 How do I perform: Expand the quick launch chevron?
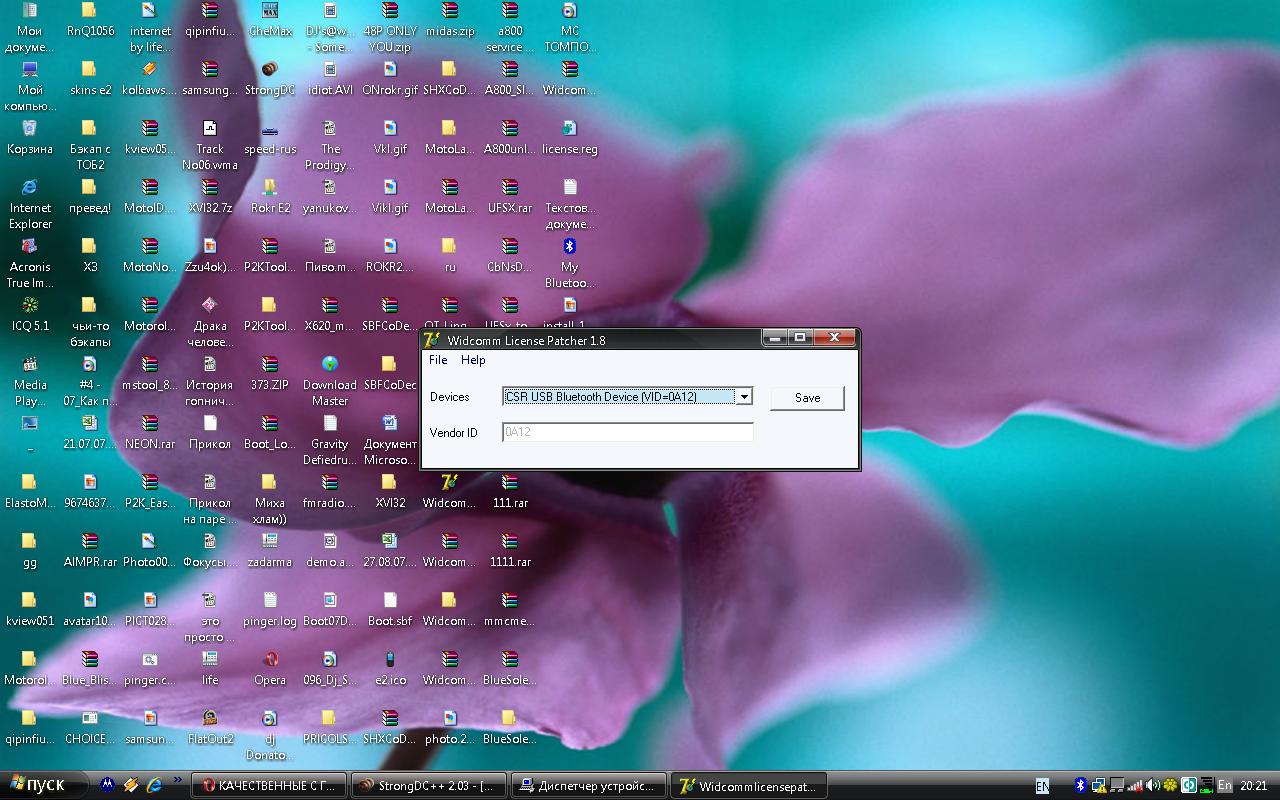pos(178,780)
